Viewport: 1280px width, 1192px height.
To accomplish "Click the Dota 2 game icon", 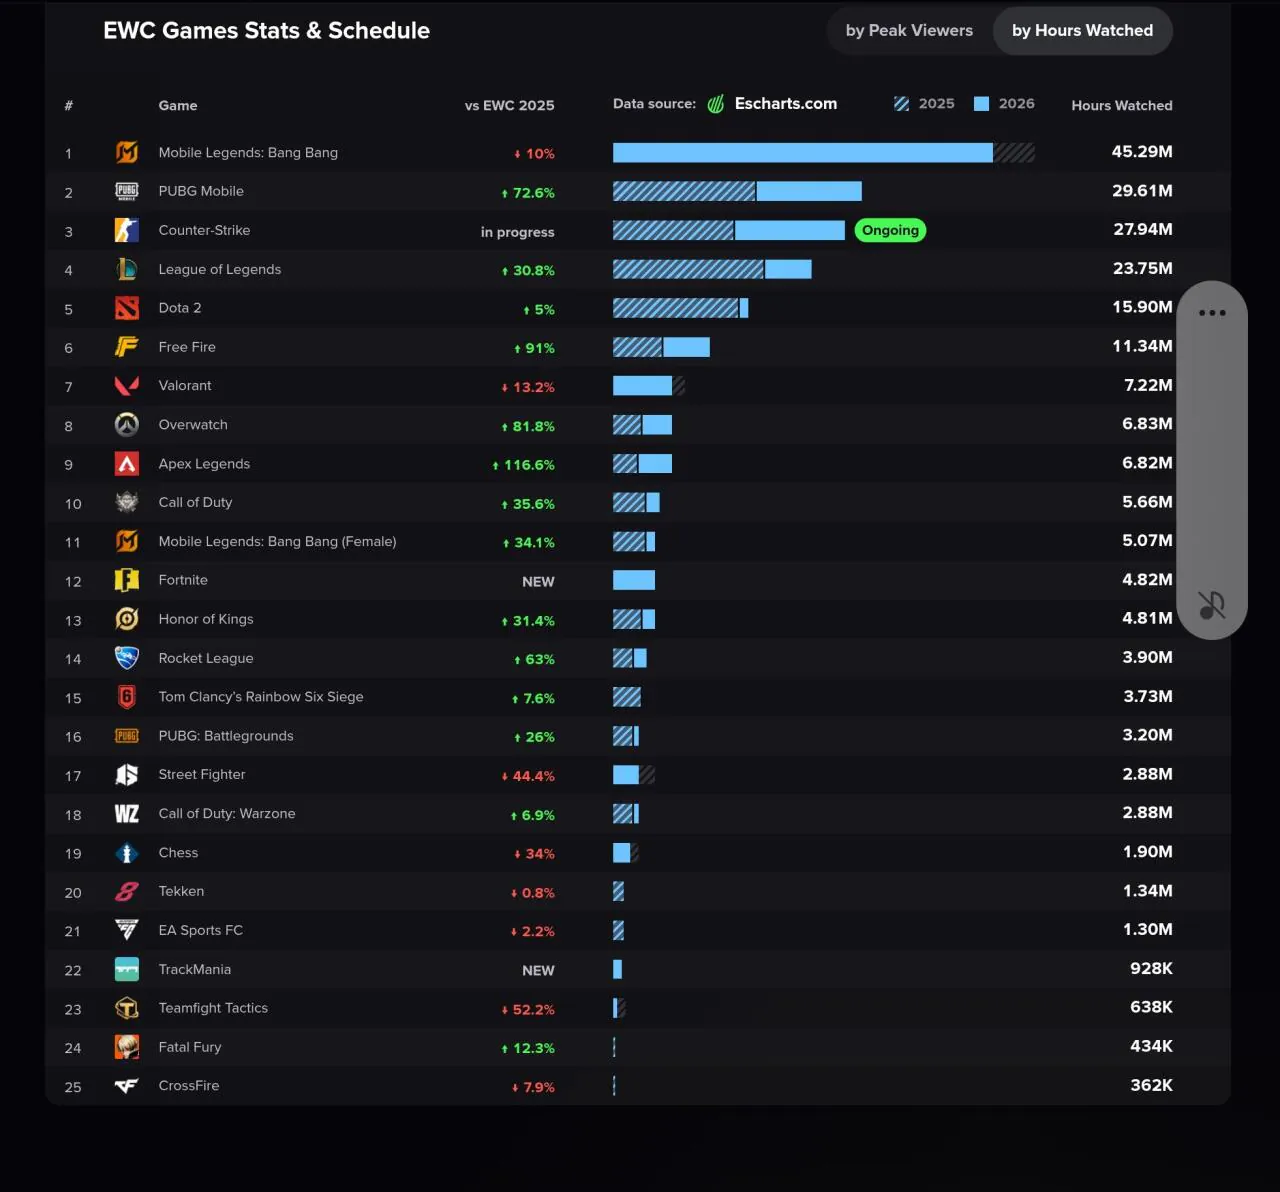I will (x=127, y=308).
